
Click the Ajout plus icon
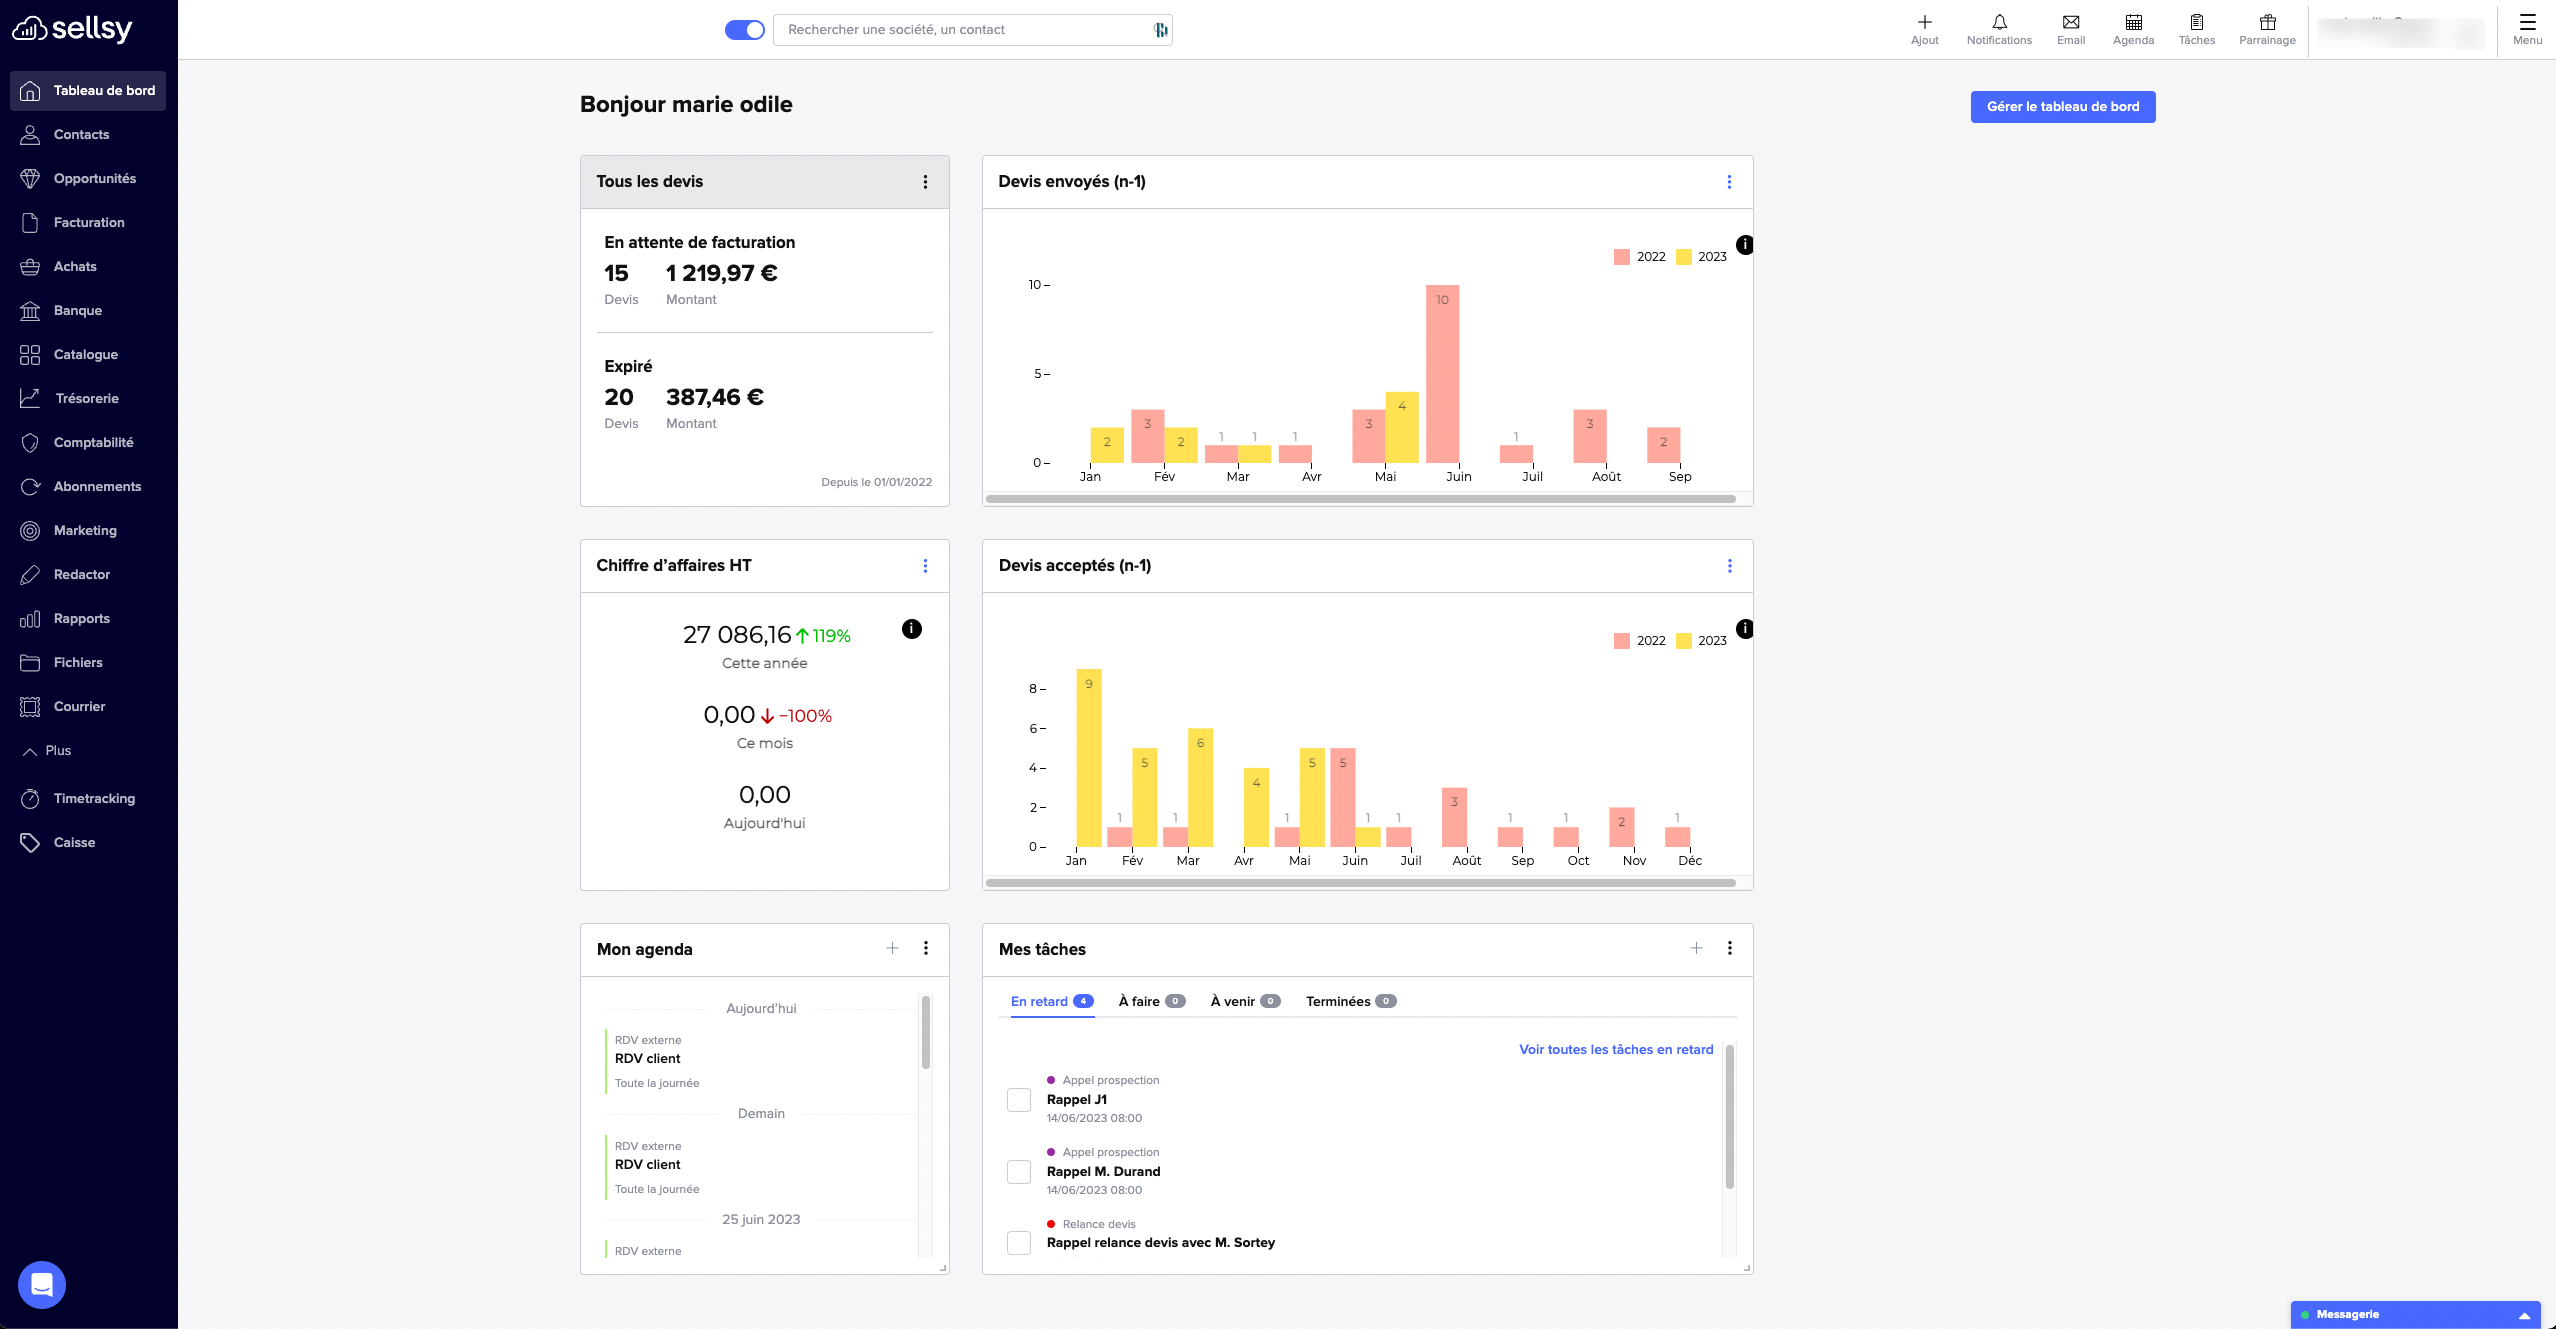point(1924,23)
